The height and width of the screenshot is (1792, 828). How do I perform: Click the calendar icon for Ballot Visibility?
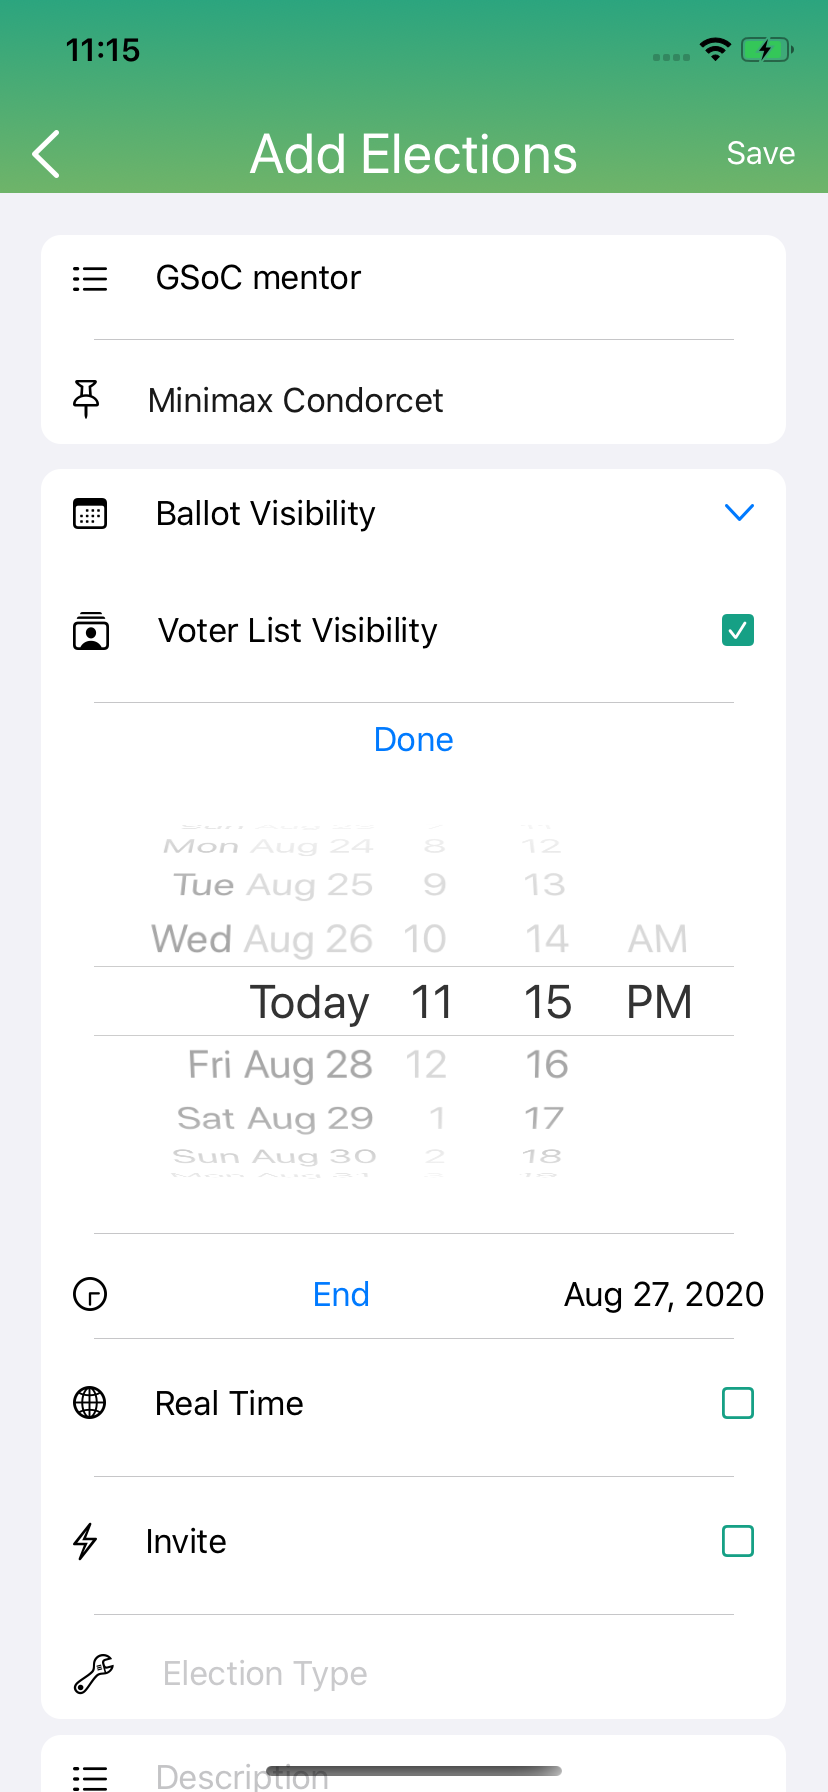tap(90, 514)
